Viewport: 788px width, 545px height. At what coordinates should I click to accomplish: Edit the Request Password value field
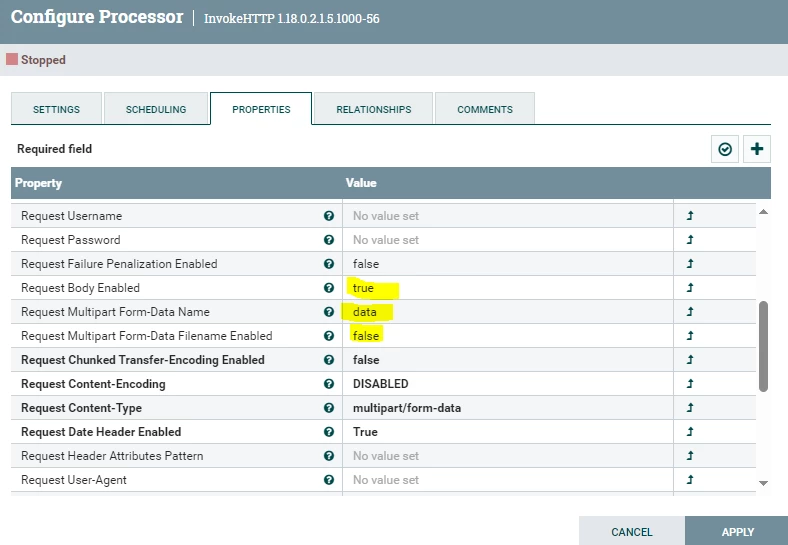tap(508, 240)
